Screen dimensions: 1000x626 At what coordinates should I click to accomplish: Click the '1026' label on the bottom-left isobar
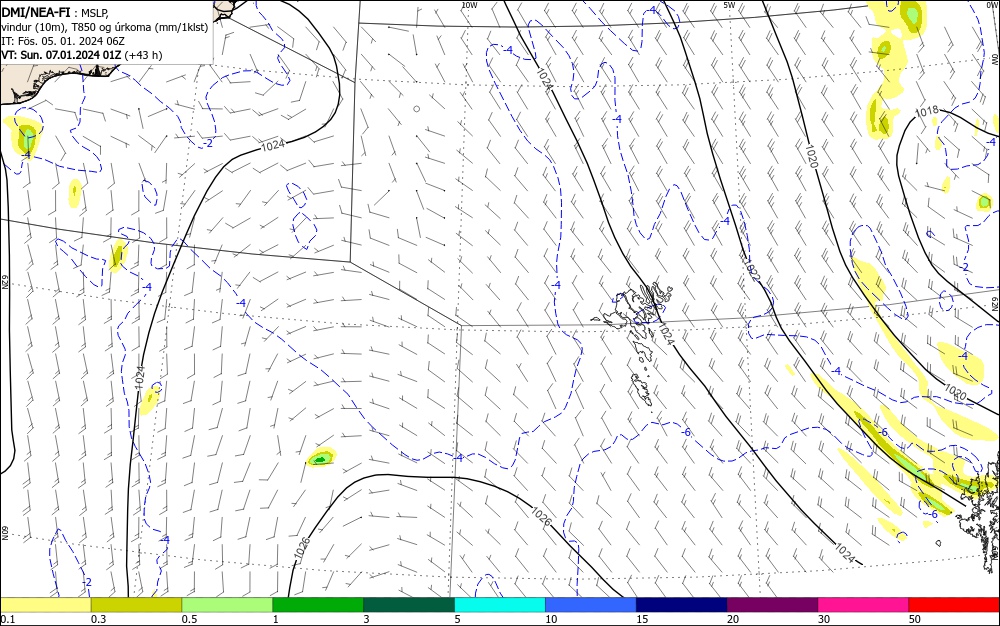302,550
